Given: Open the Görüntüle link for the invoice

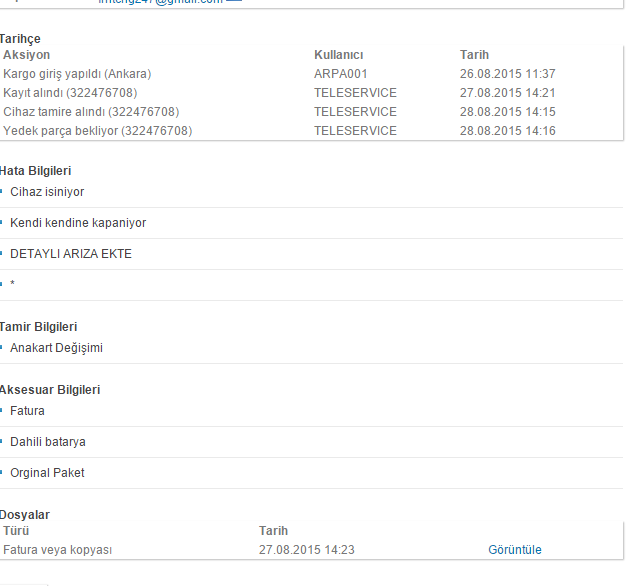Looking at the screenshot, I should tap(514, 550).
